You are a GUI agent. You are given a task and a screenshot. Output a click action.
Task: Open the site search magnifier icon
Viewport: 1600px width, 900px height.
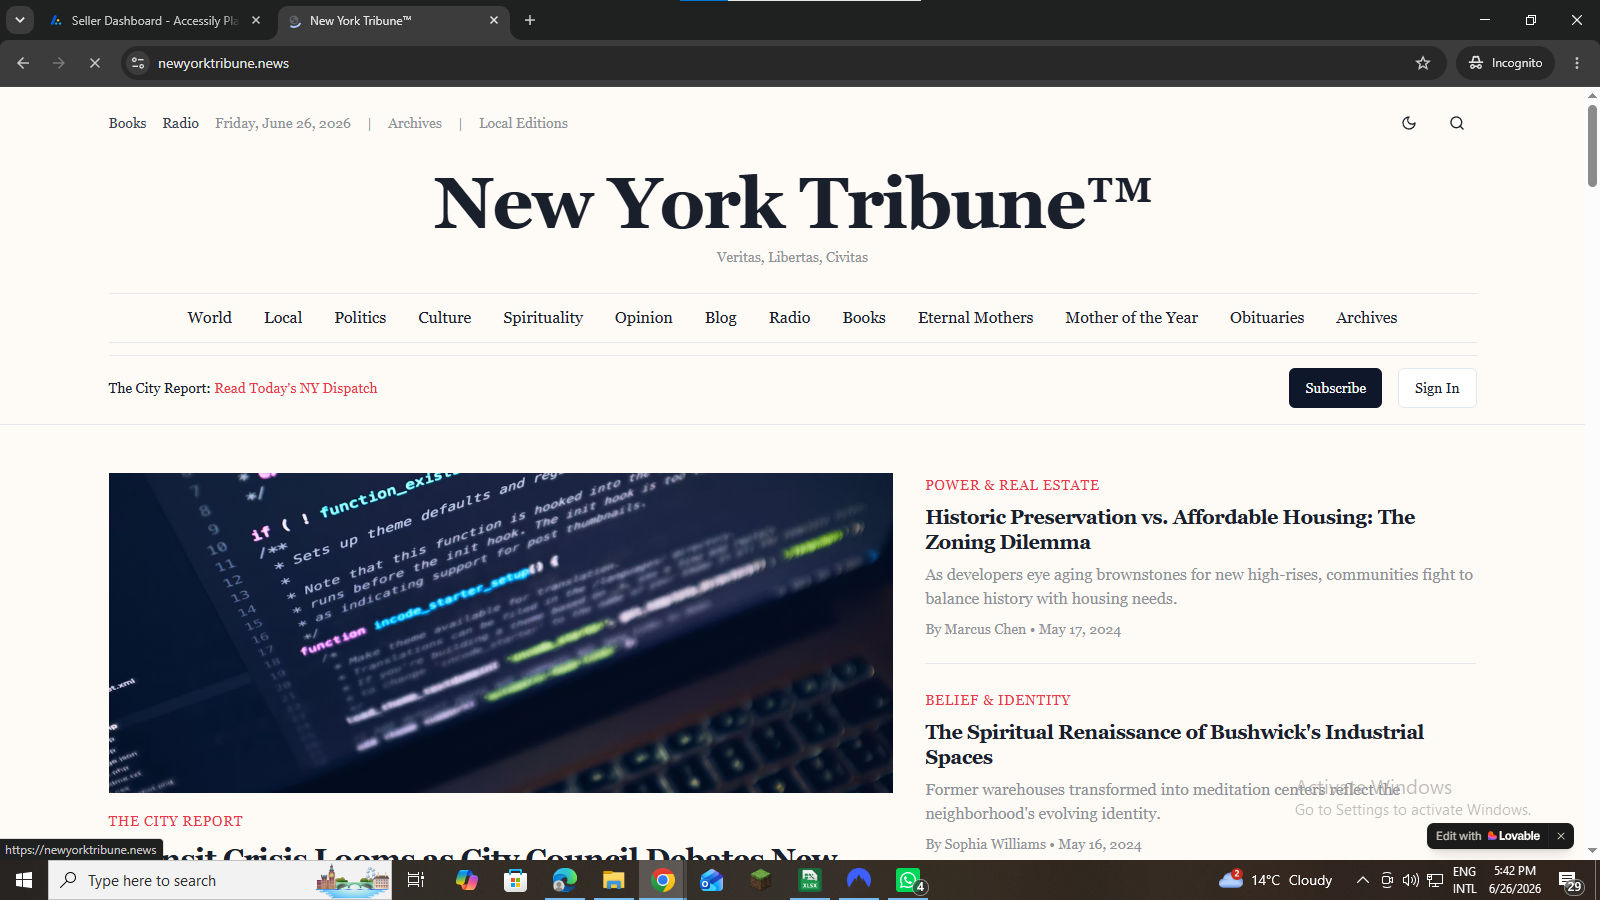(1457, 123)
